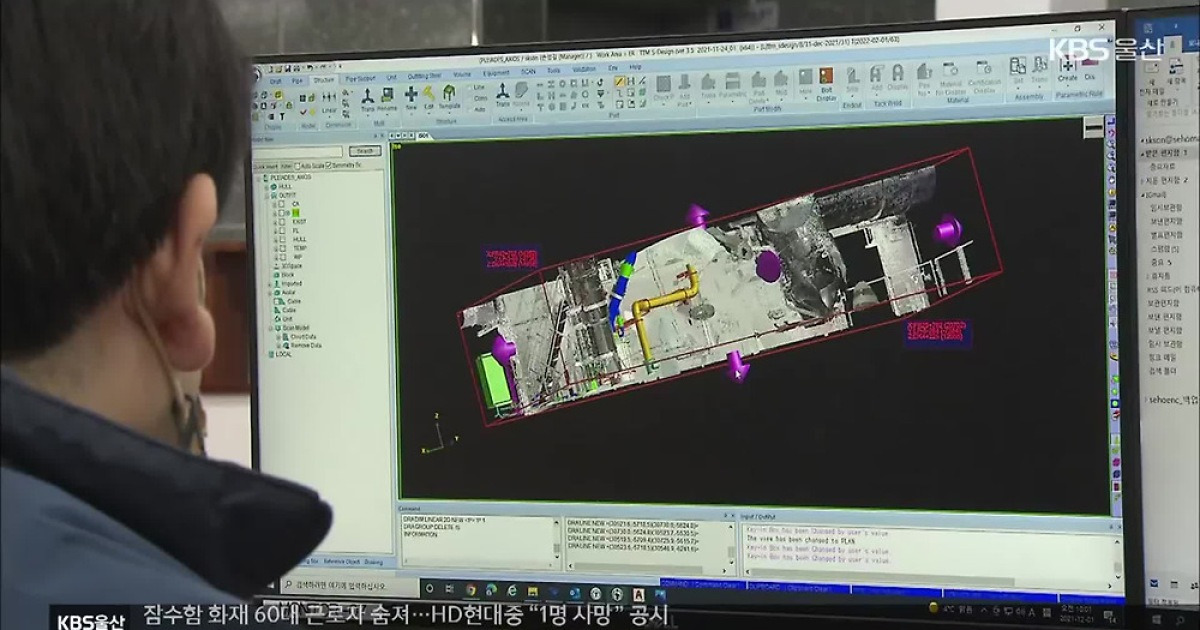Viewport: 1200px width, 630px height.
Task: Click the Tack Weld Add icon
Action: coord(876,75)
